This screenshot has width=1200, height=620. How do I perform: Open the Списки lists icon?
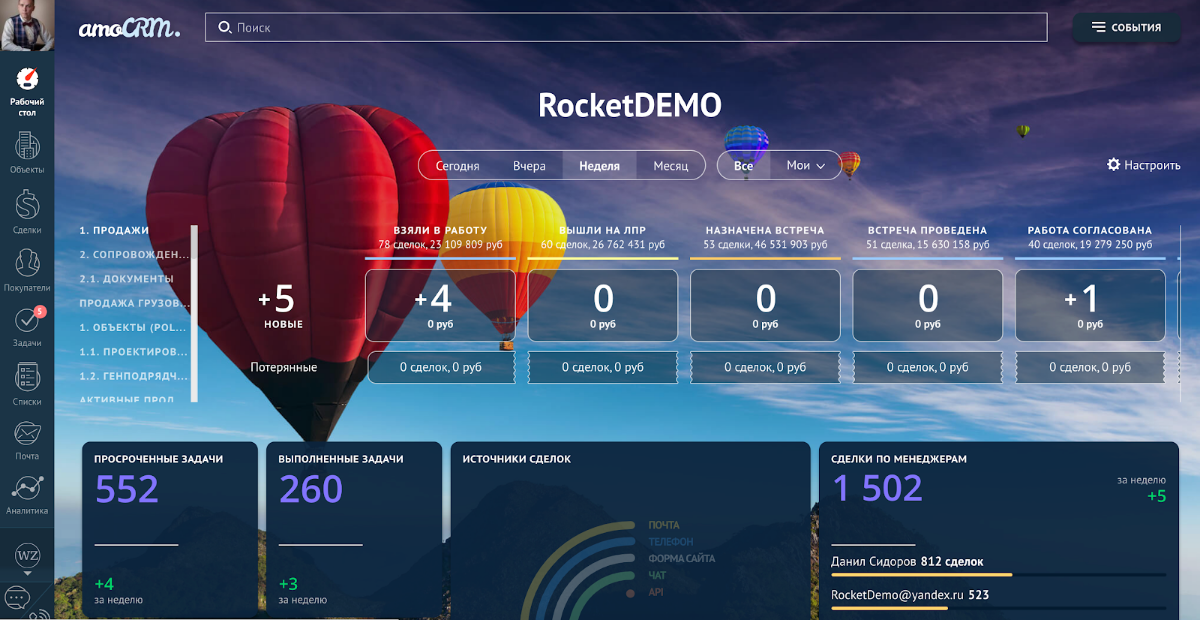pyautogui.click(x=27, y=380)
